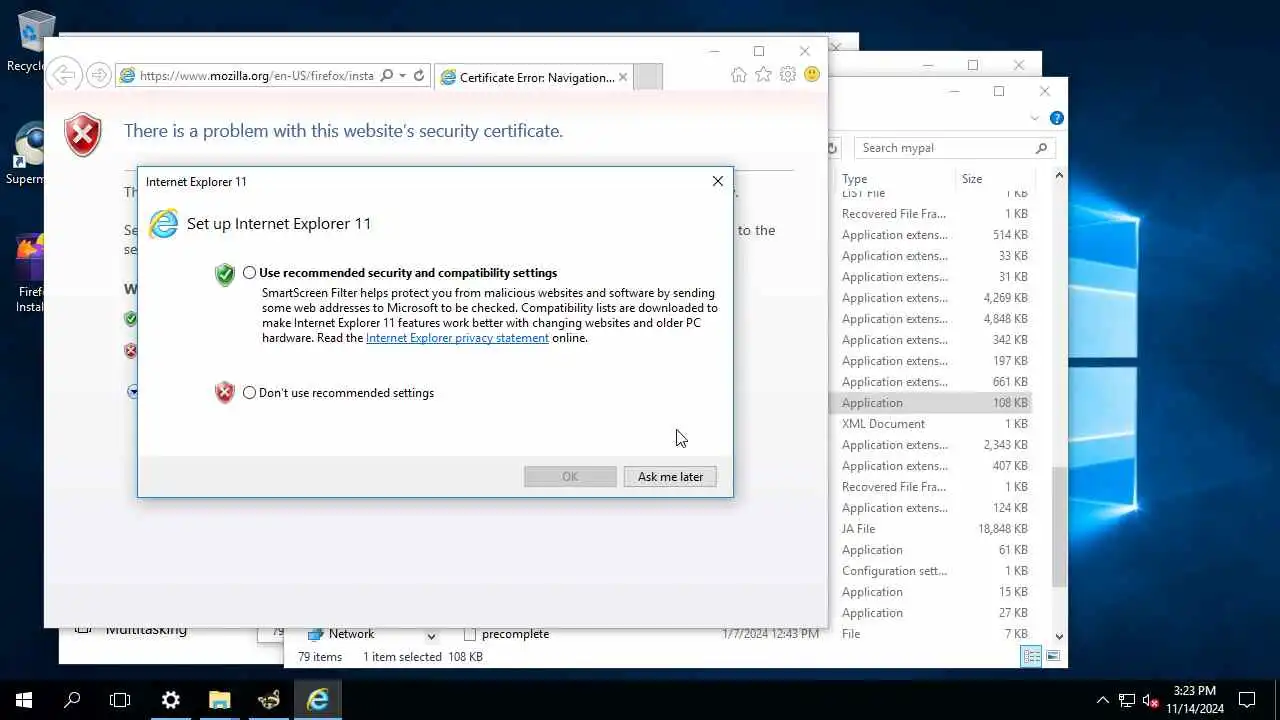Expand the File Explorer ribbon chevron
The width and height of the screenshot is (1280, 720).
[1034, 118]
